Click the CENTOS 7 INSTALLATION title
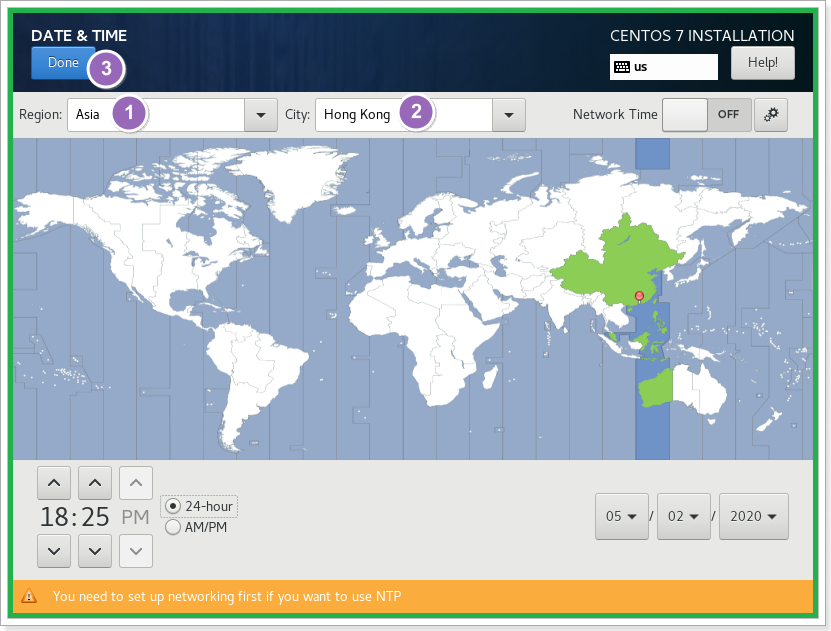Viewport: 831px width, 631px height. pyautogui.click(x=702, y=35)
